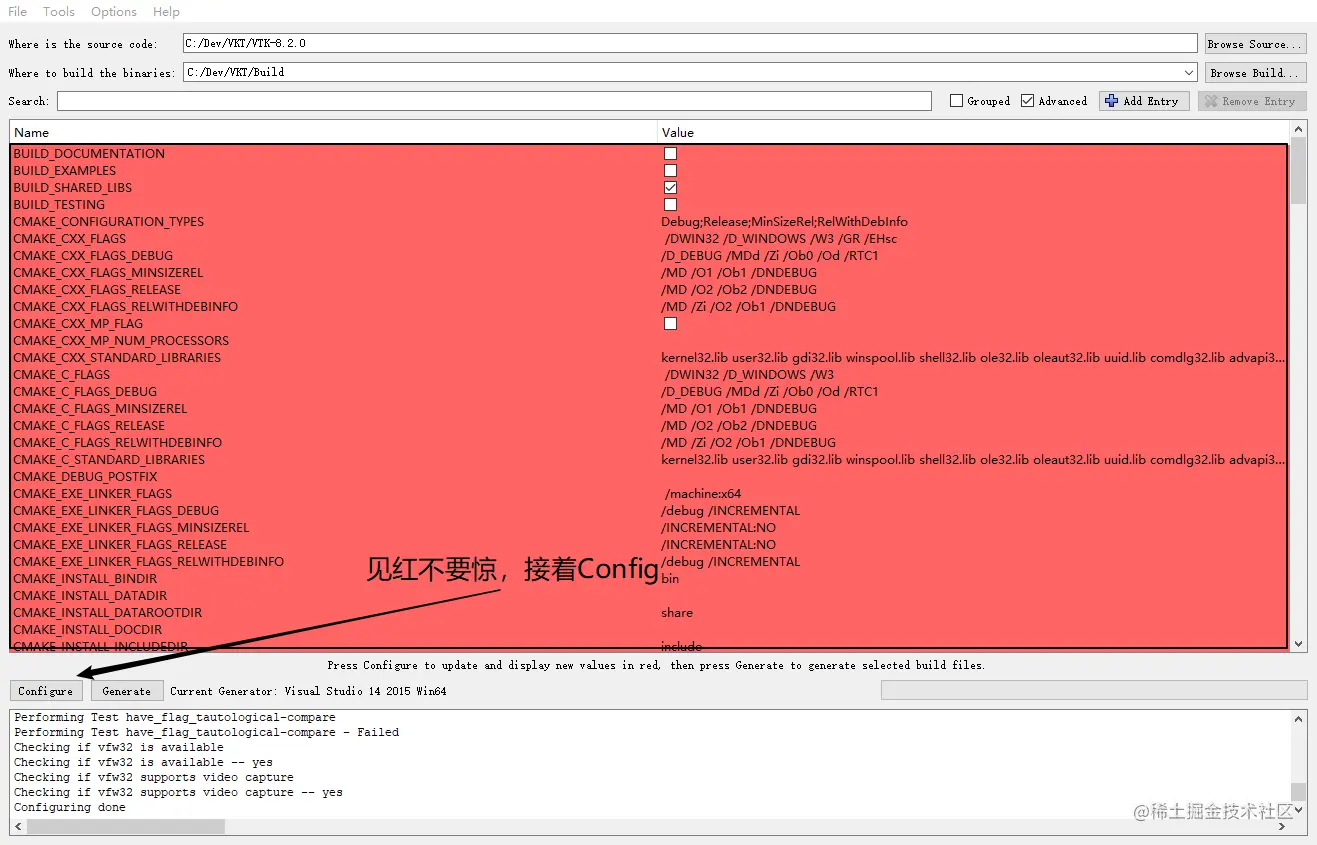Select the CMAKE_CXX_FLAGS_DEBUG entry name
This screenshot has height=845, width=1317.
pyautogui.click(x=93, y=255)
